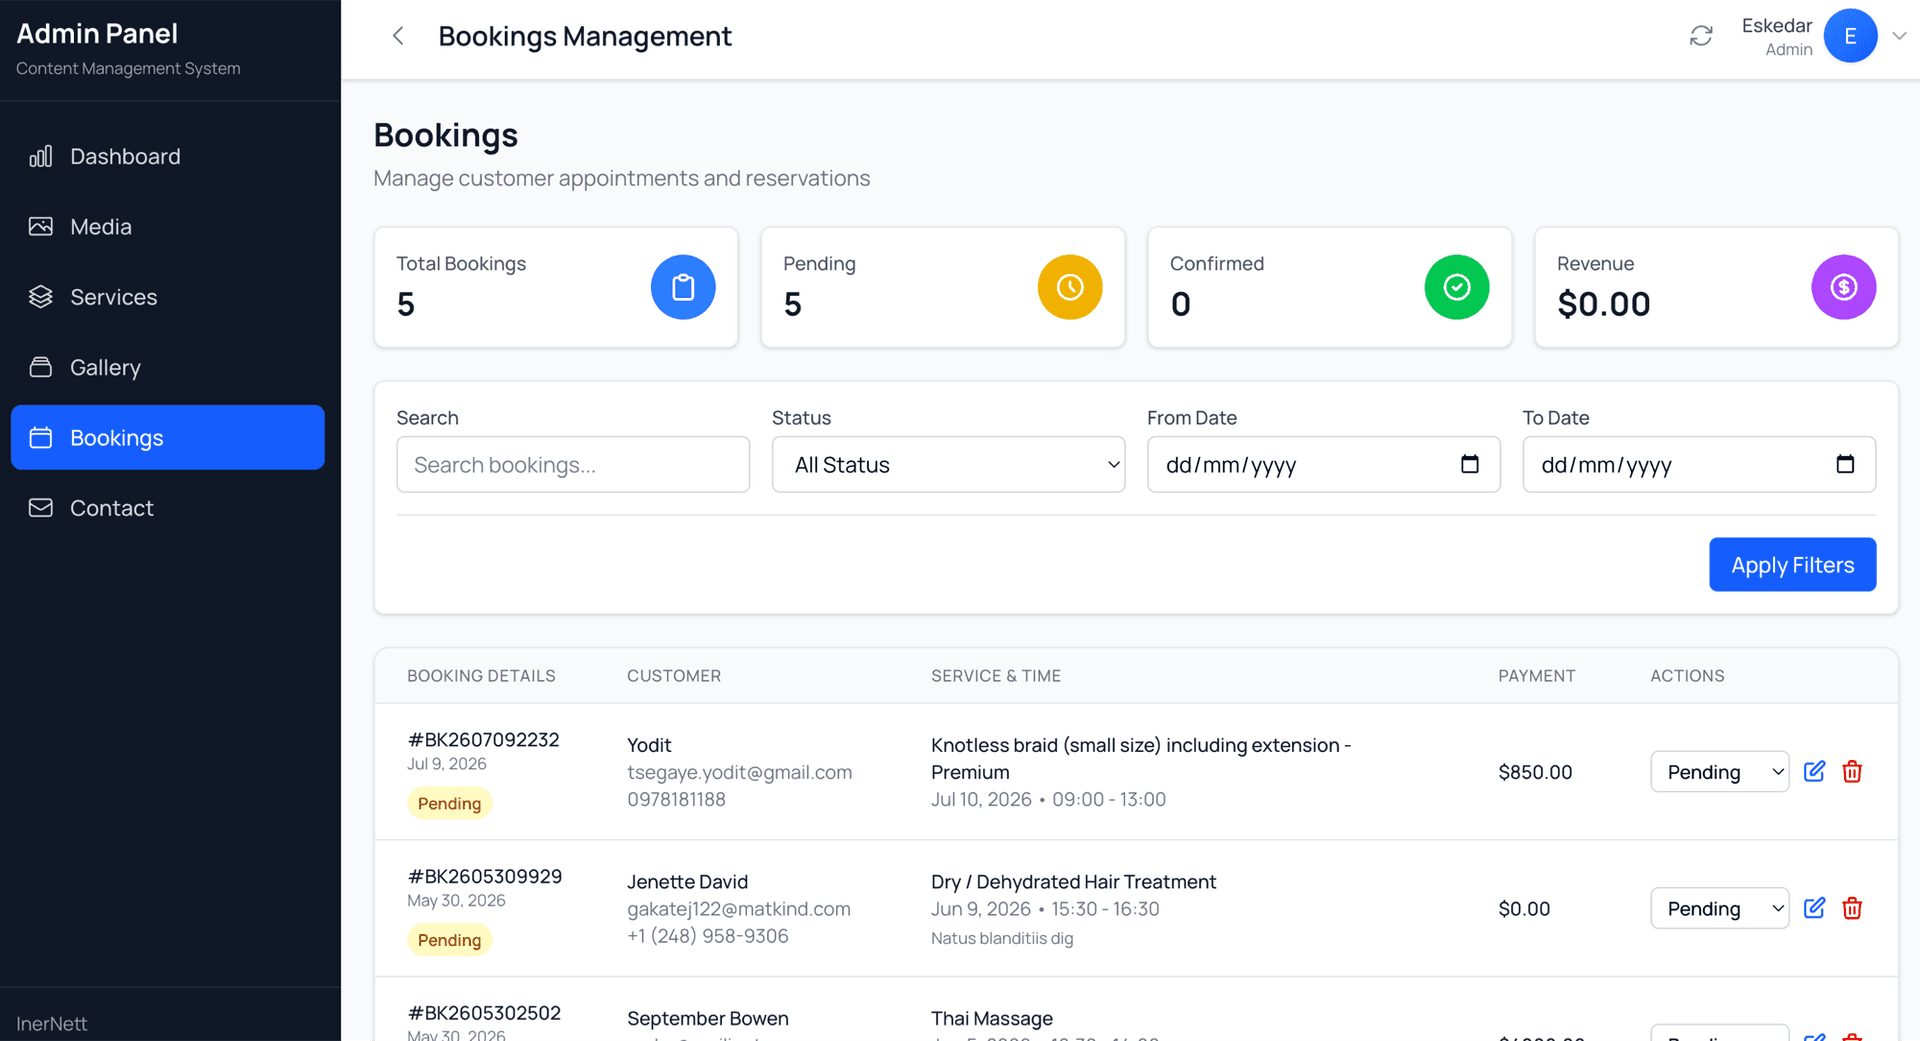Image resolution: width=1920 pixels, height=1041 pixels.
Task: Click phone number 0978181188
Action: pyautogui.click(x=676, y=799)
